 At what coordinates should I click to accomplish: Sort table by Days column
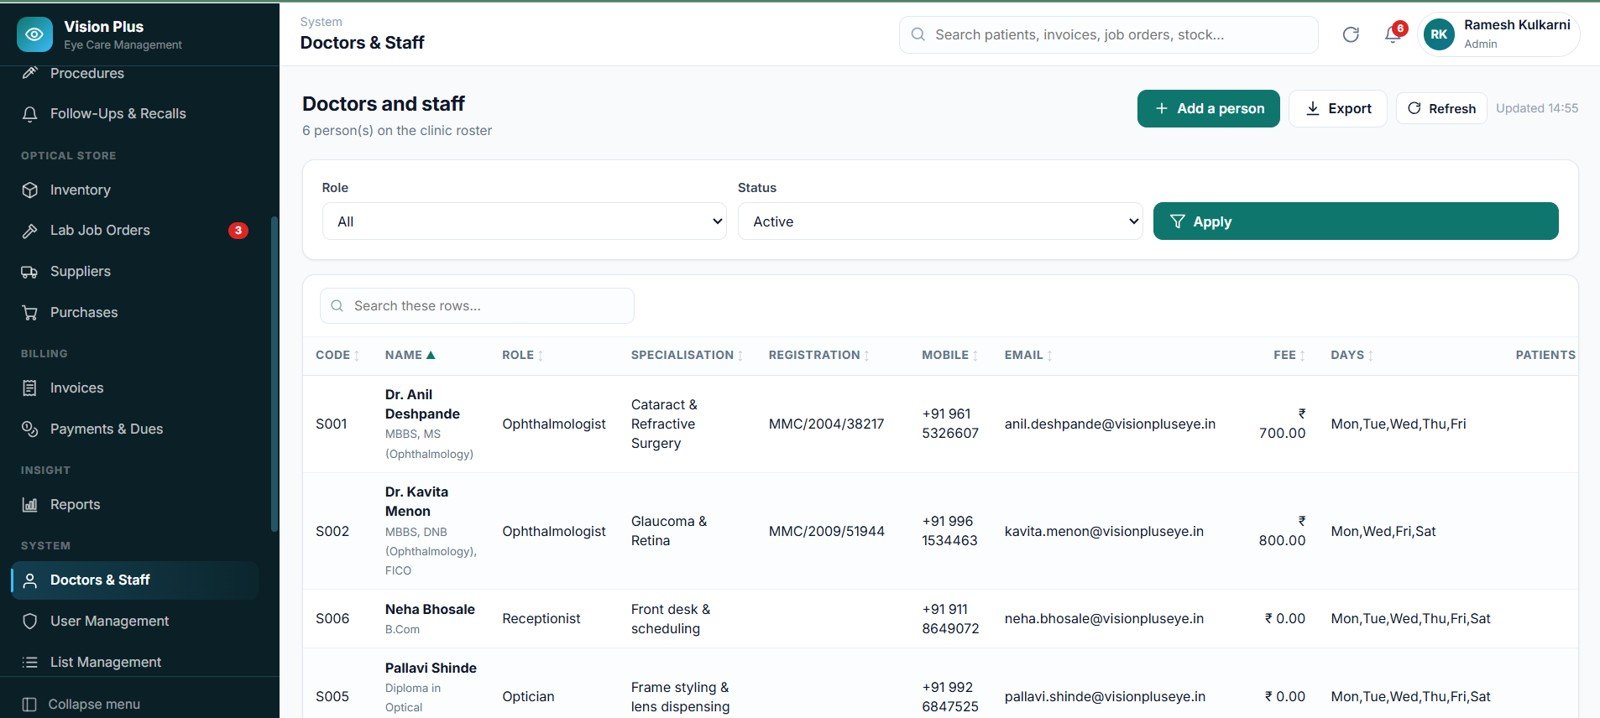(x=1352, y=355)
